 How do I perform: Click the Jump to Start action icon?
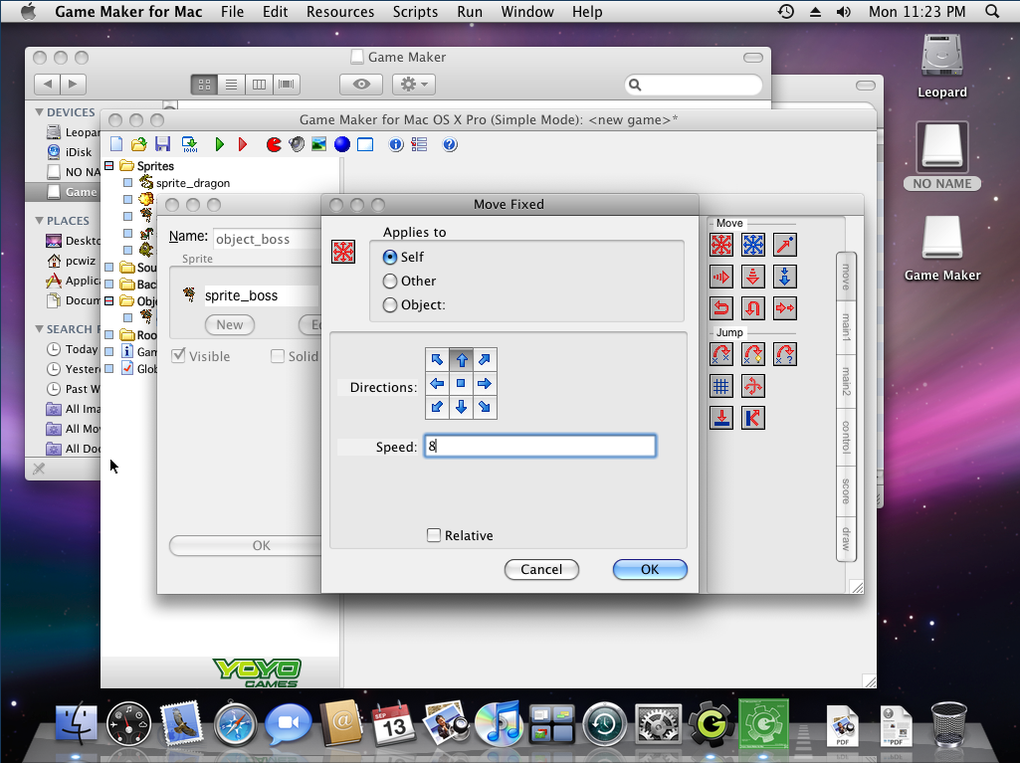tap(753, 355)
